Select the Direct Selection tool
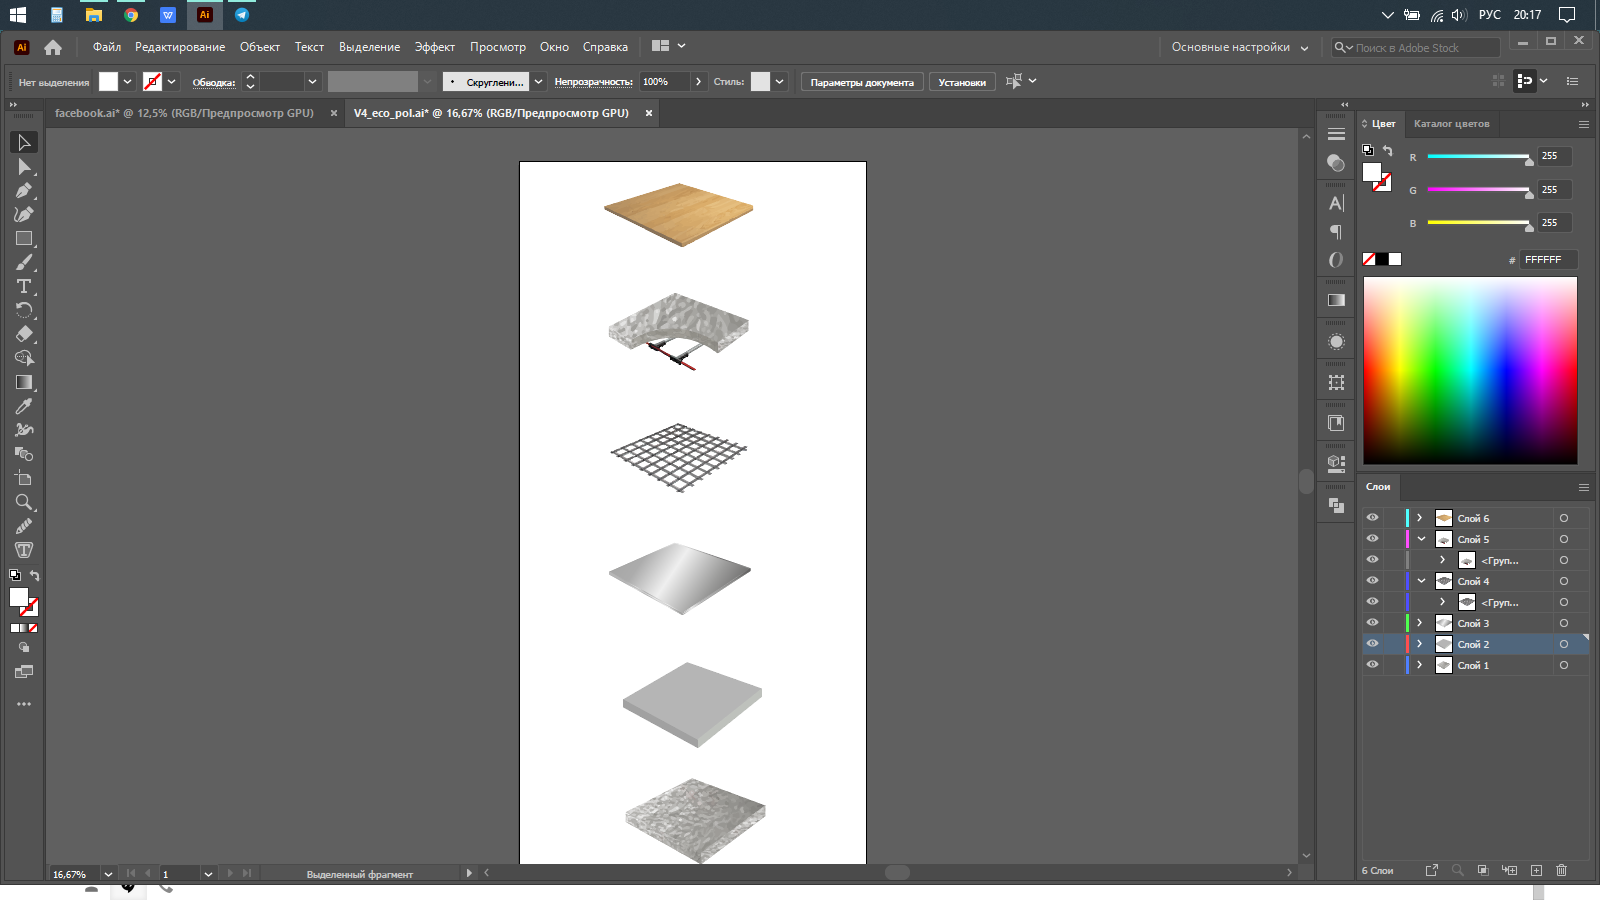This screenshot has width=1600, height=900. 24,167
